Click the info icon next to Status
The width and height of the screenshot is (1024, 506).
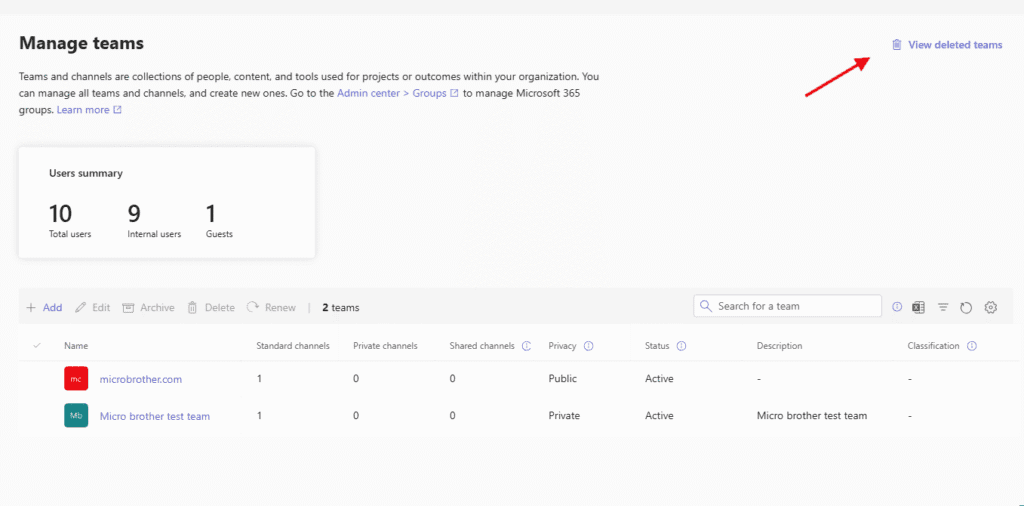681,346
